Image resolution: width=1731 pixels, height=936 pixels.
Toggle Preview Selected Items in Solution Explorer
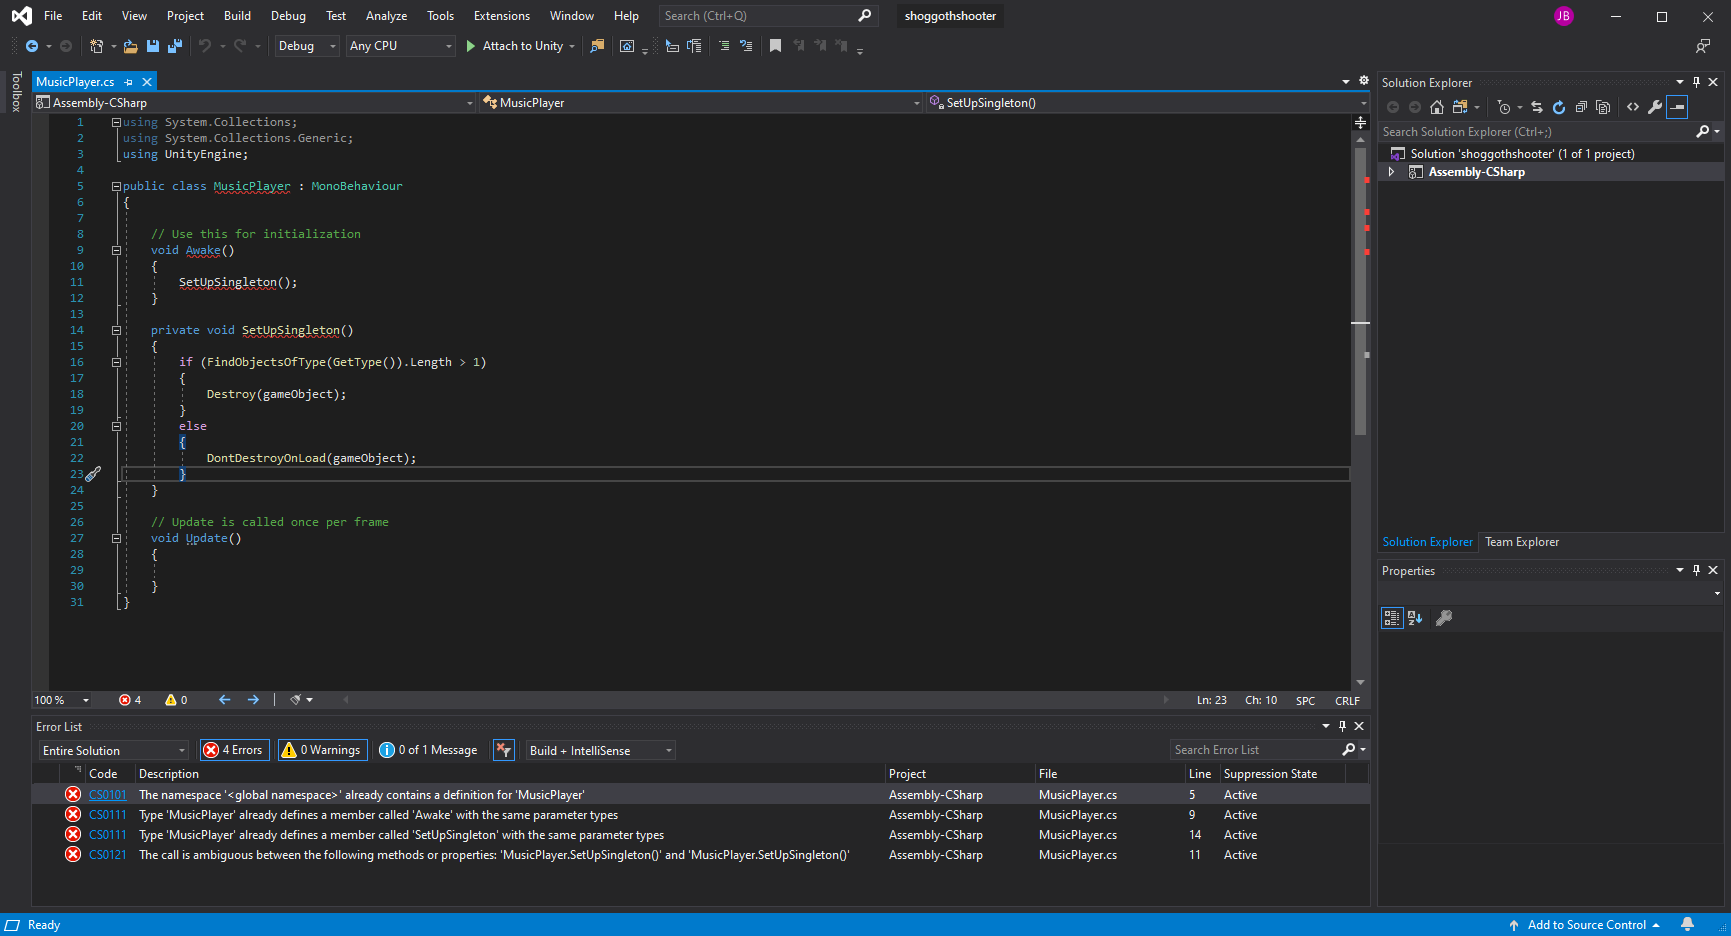pyautogui.click(x=1677, y=107)
